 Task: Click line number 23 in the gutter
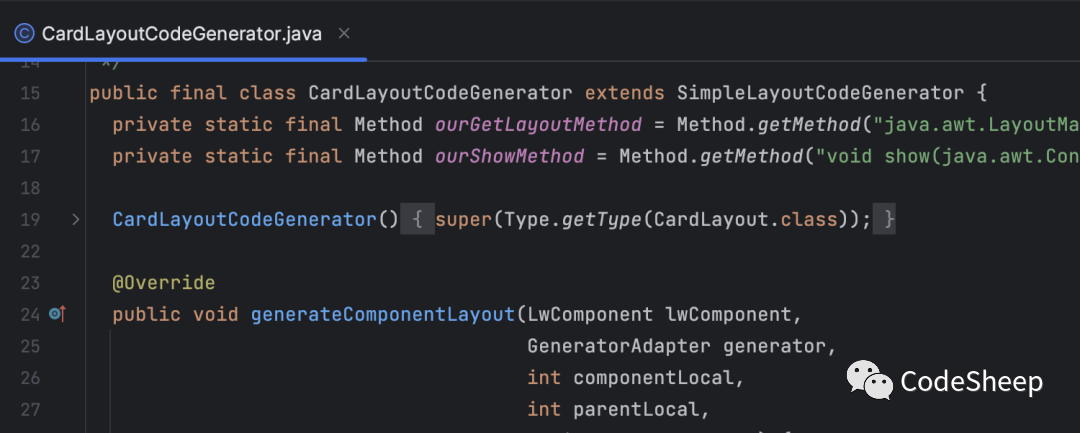click(x=30, y=283)
